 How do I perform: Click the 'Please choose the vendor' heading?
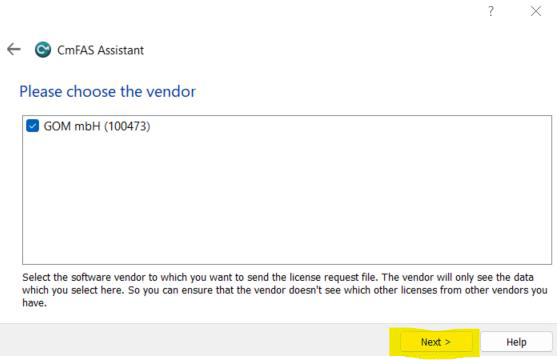click(x=108, y=92)
